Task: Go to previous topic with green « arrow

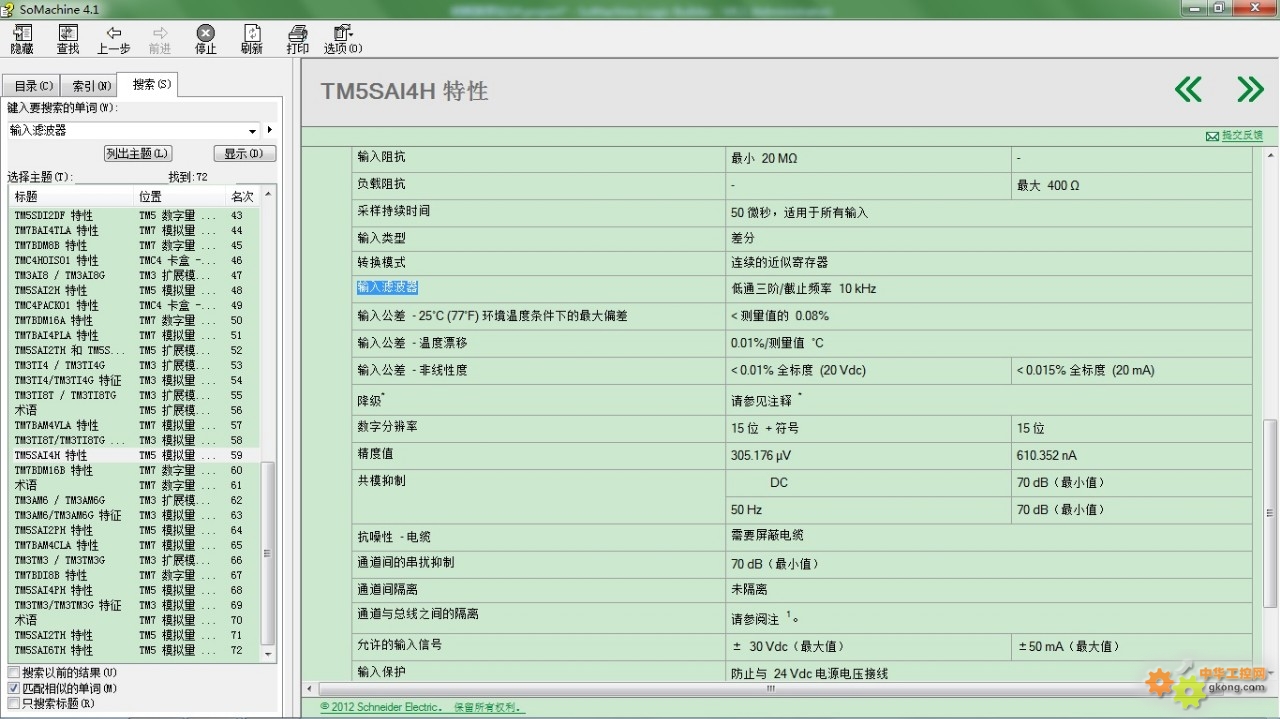Action: click(1188, 90)
